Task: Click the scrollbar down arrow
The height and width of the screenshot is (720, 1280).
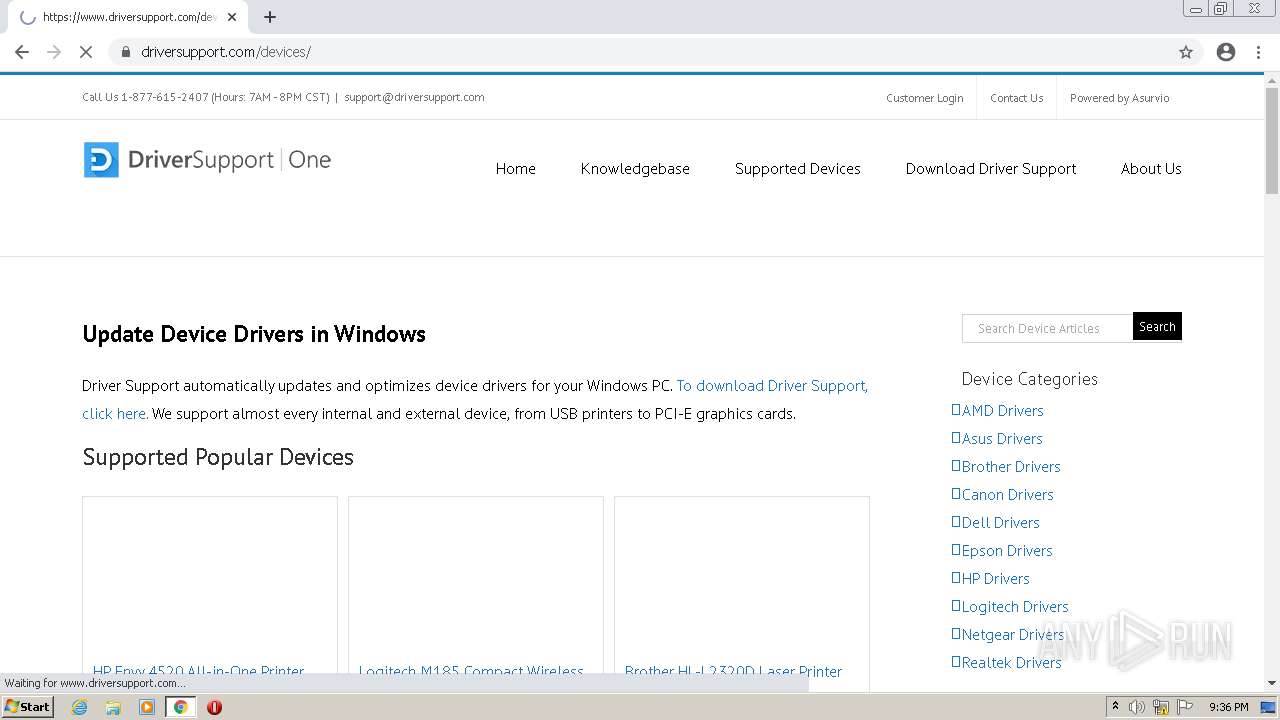Action: click(1272, 684)
